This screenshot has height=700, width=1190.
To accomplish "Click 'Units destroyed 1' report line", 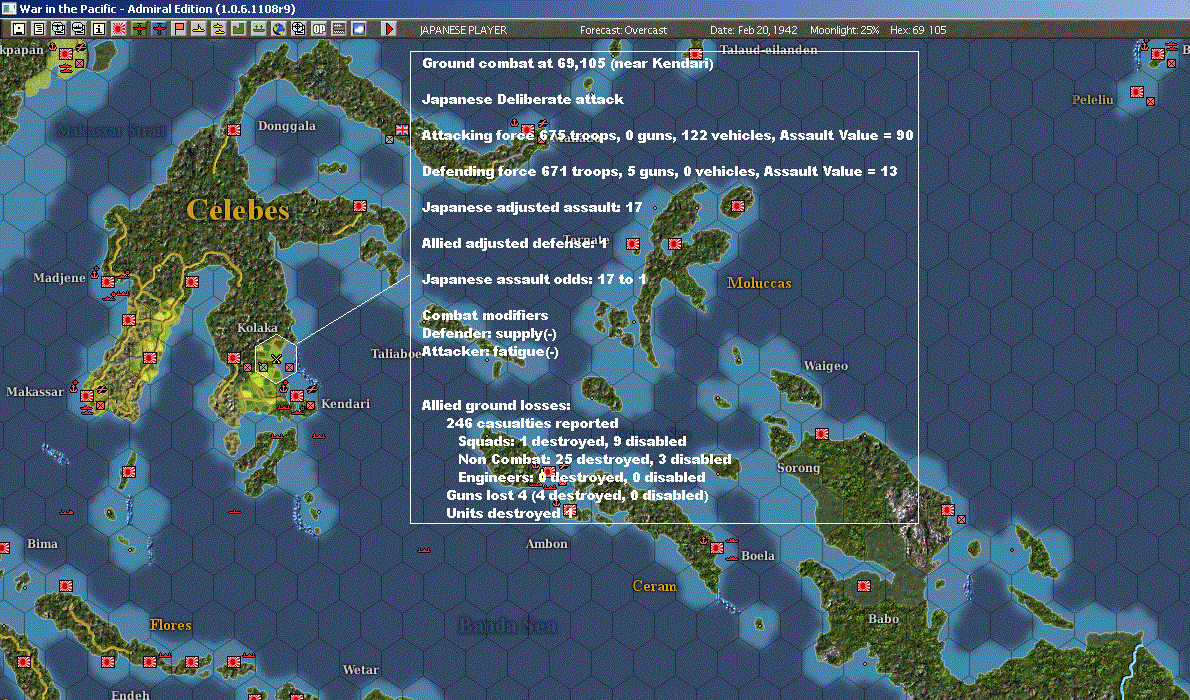I will (x=508, y=513).
